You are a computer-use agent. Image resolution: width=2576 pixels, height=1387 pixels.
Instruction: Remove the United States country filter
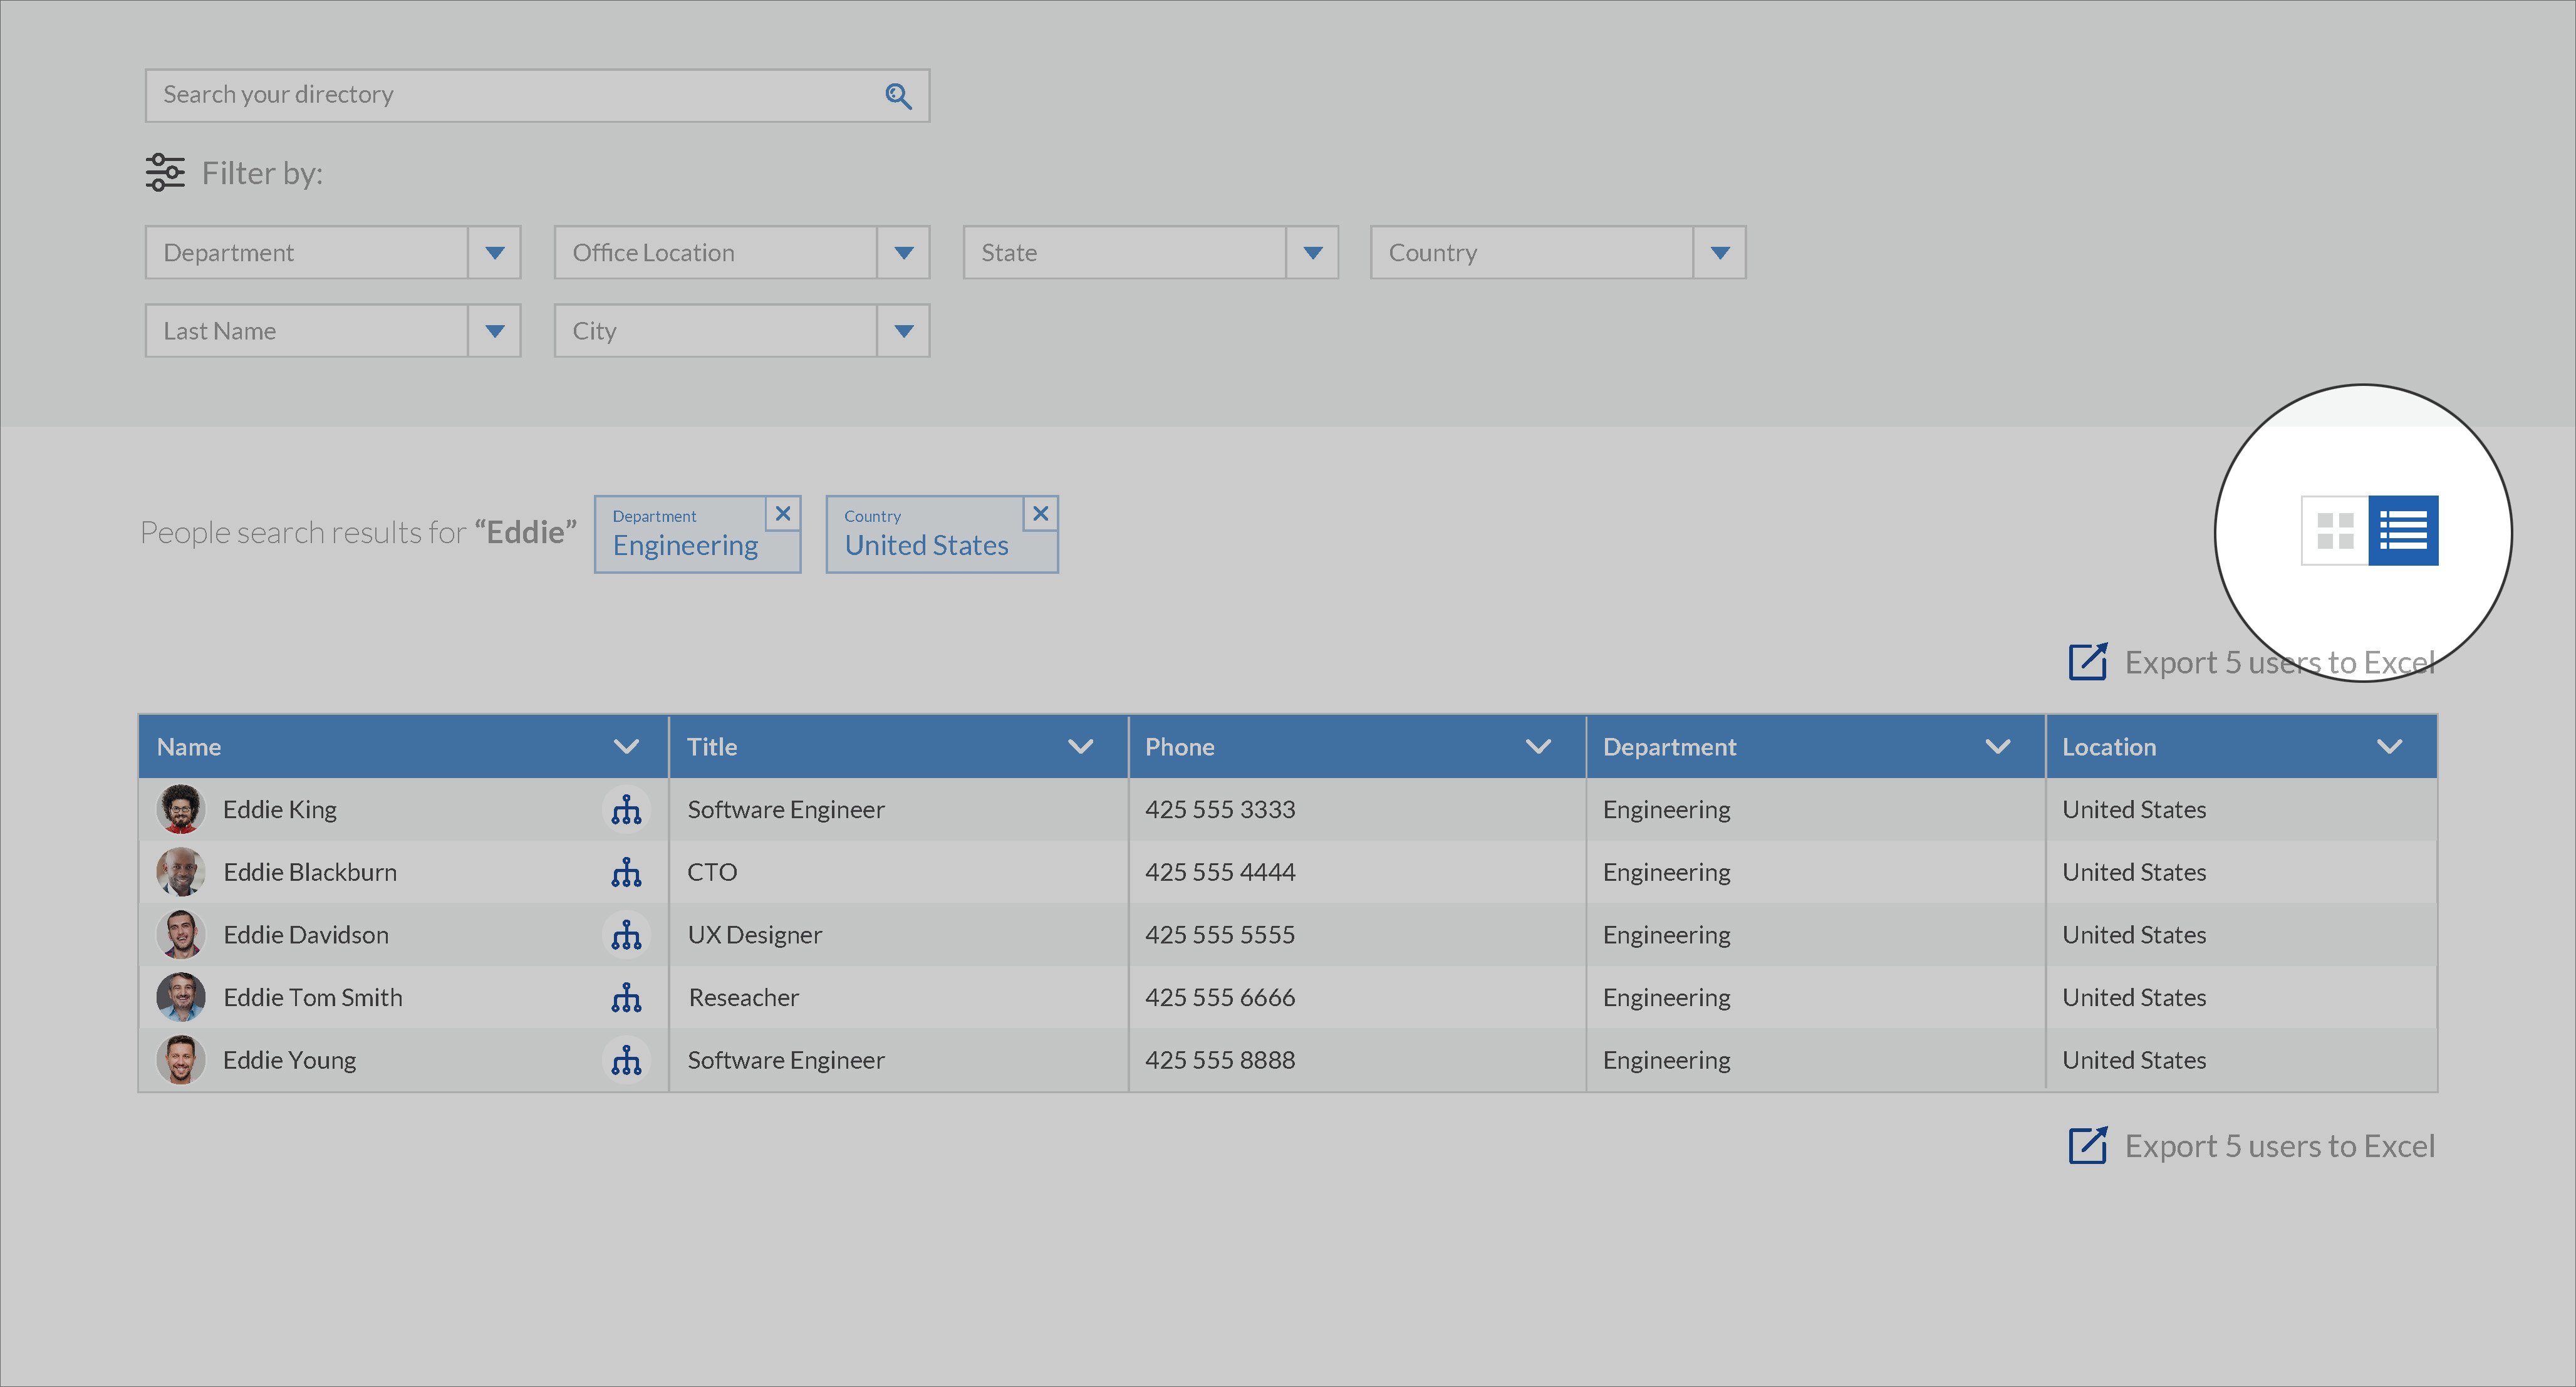tap(1041, 514)
